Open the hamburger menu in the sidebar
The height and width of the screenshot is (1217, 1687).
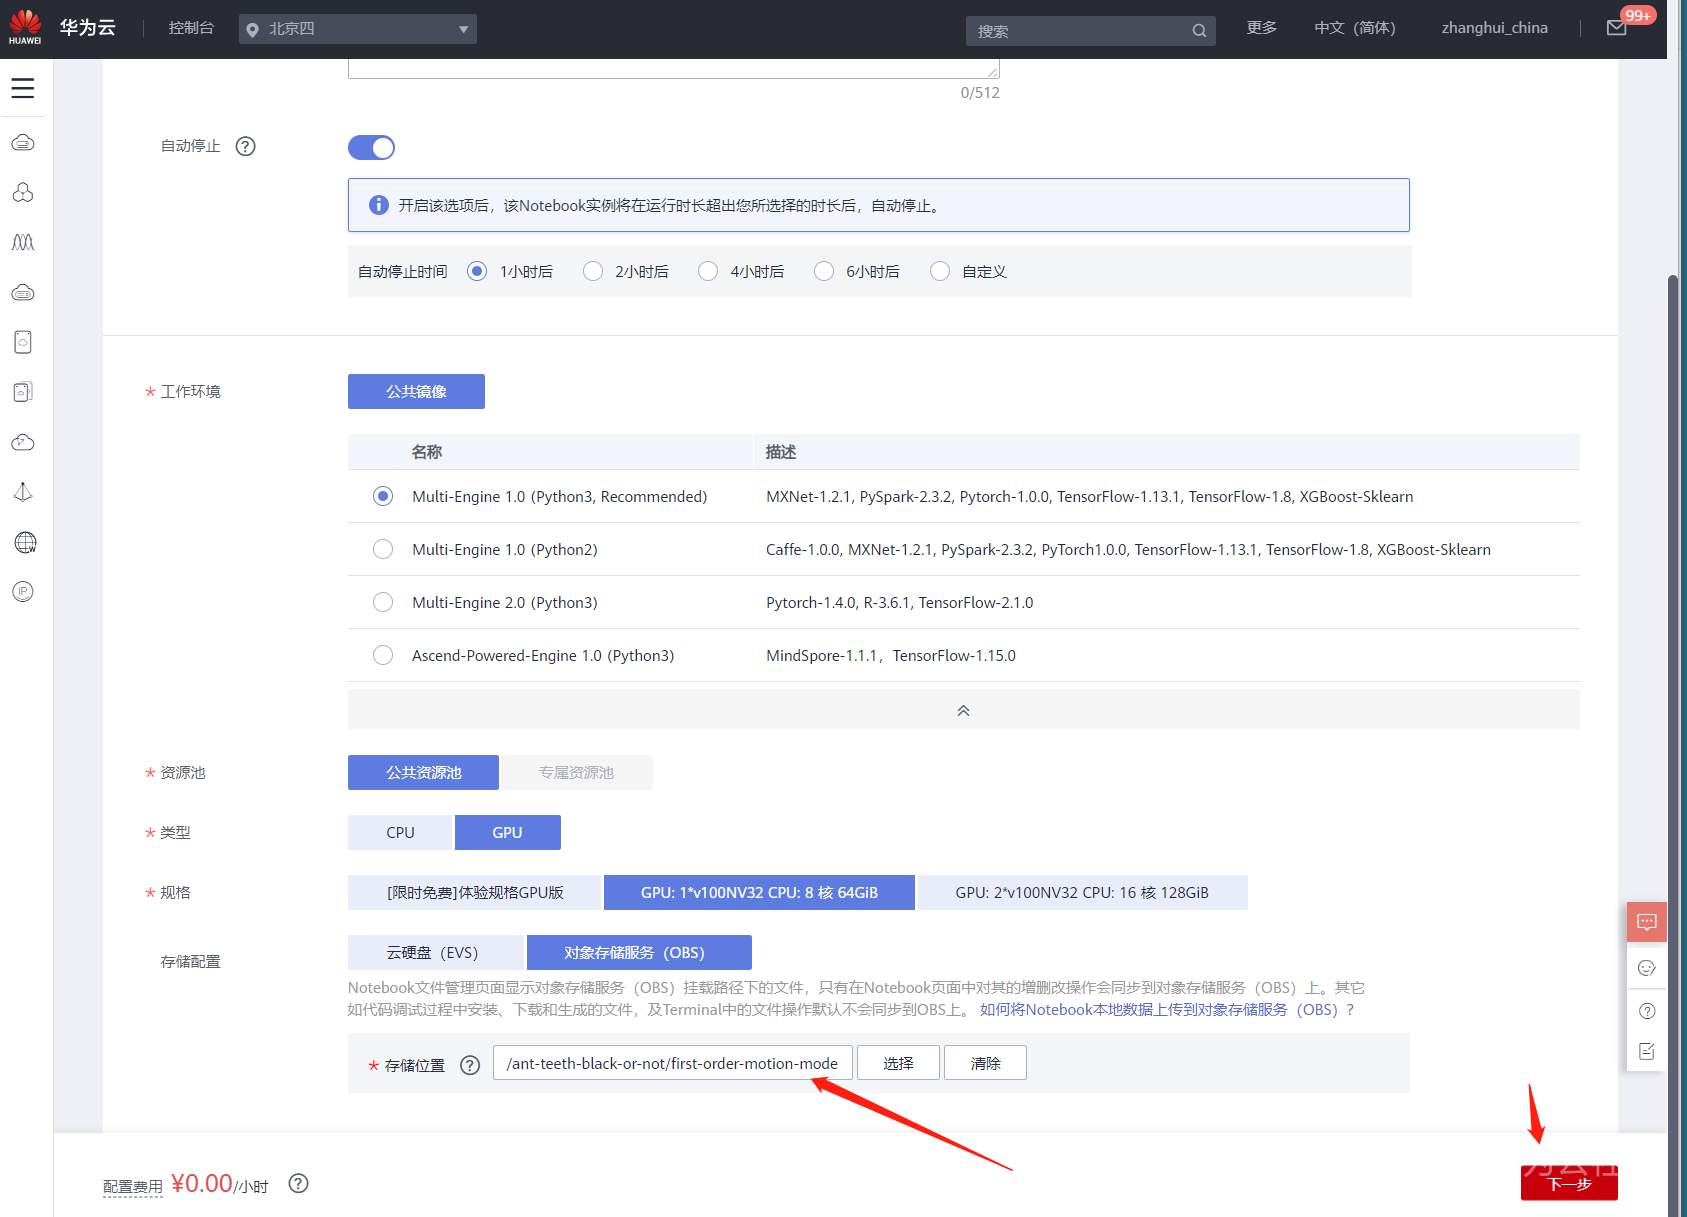click(23, 88)
